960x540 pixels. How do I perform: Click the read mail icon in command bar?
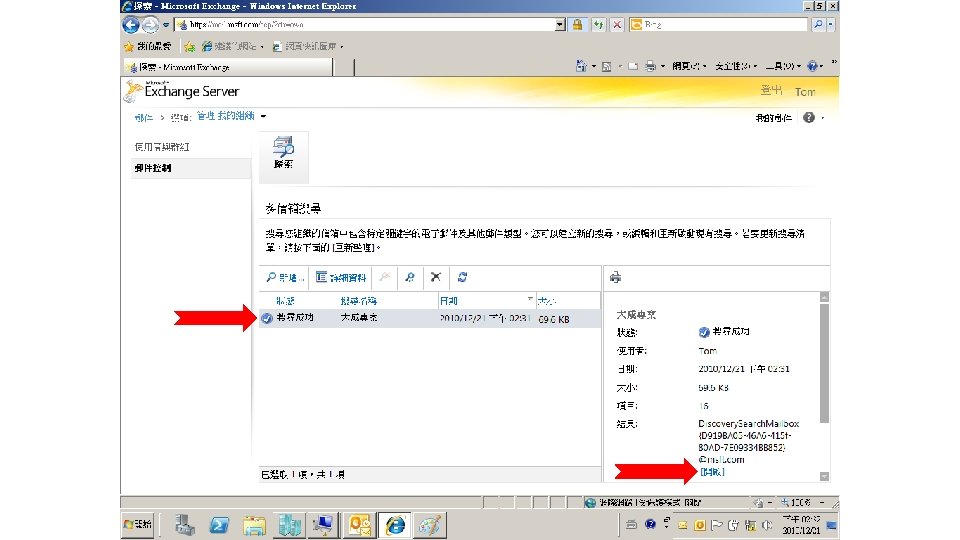click(633, 66)
